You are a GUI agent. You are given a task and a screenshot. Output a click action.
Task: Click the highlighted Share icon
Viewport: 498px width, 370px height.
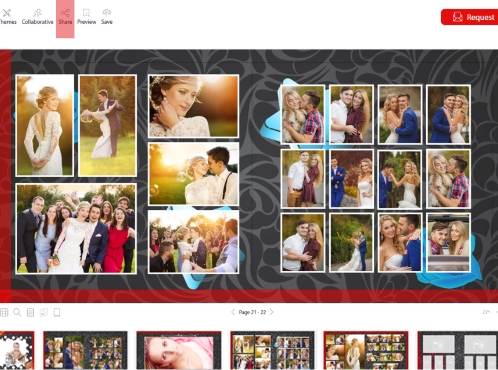(x=65, y=17)
